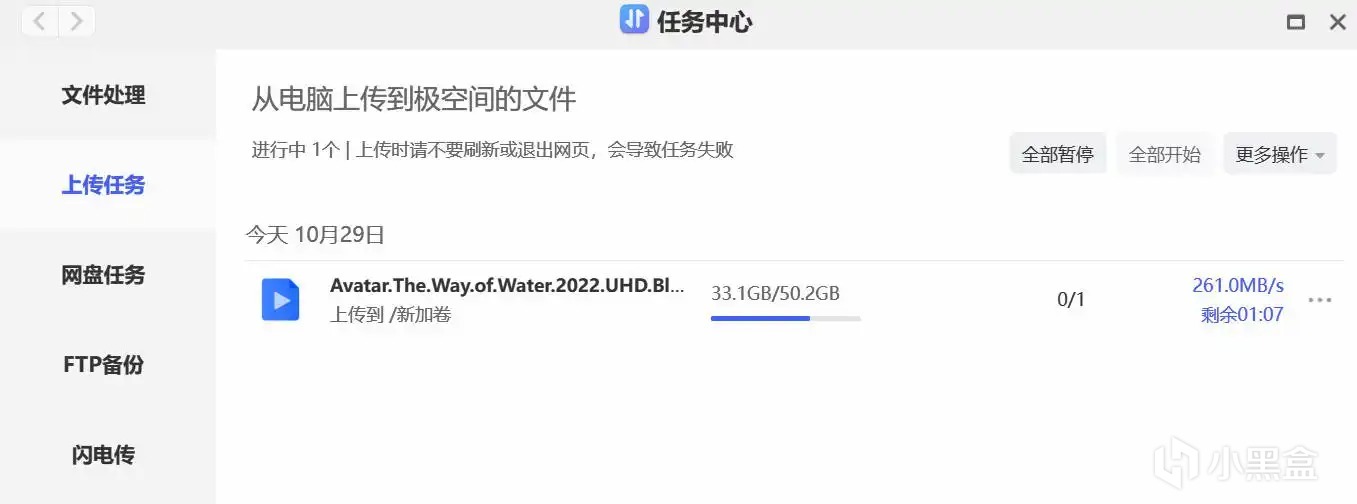Click the Task Center transfer icon
Viewport: 1357px width, 504px height.
click(634, 20)
